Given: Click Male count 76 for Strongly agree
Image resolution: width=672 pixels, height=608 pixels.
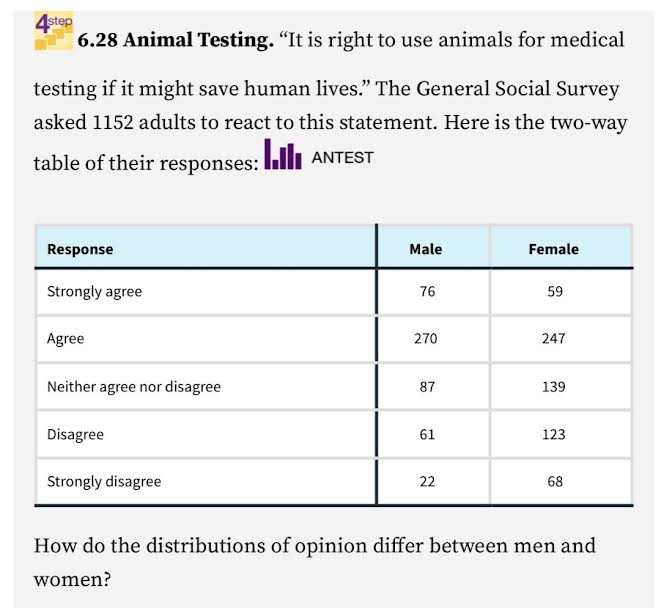Looking at the screenshot, I should click(x=427, y=292).
